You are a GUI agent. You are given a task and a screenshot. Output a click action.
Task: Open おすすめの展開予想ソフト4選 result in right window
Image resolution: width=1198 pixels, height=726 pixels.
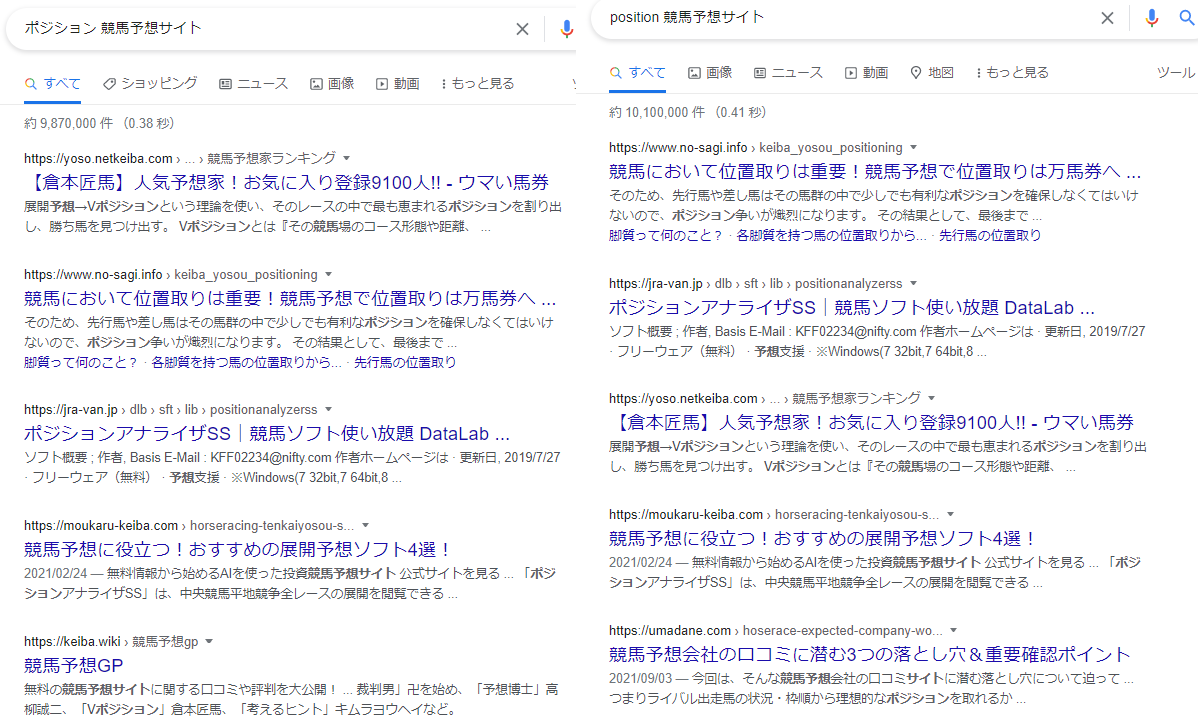click(824, 539)
